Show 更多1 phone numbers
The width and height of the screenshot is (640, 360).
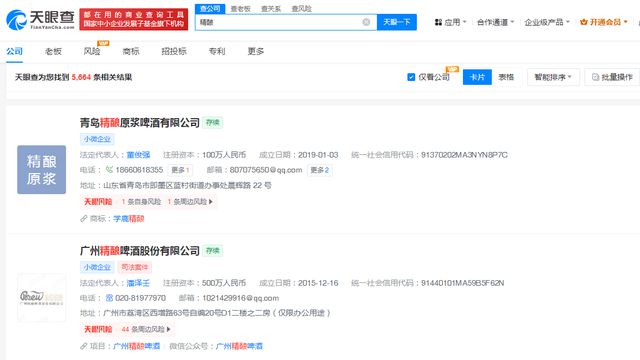(x=180, y=170)
